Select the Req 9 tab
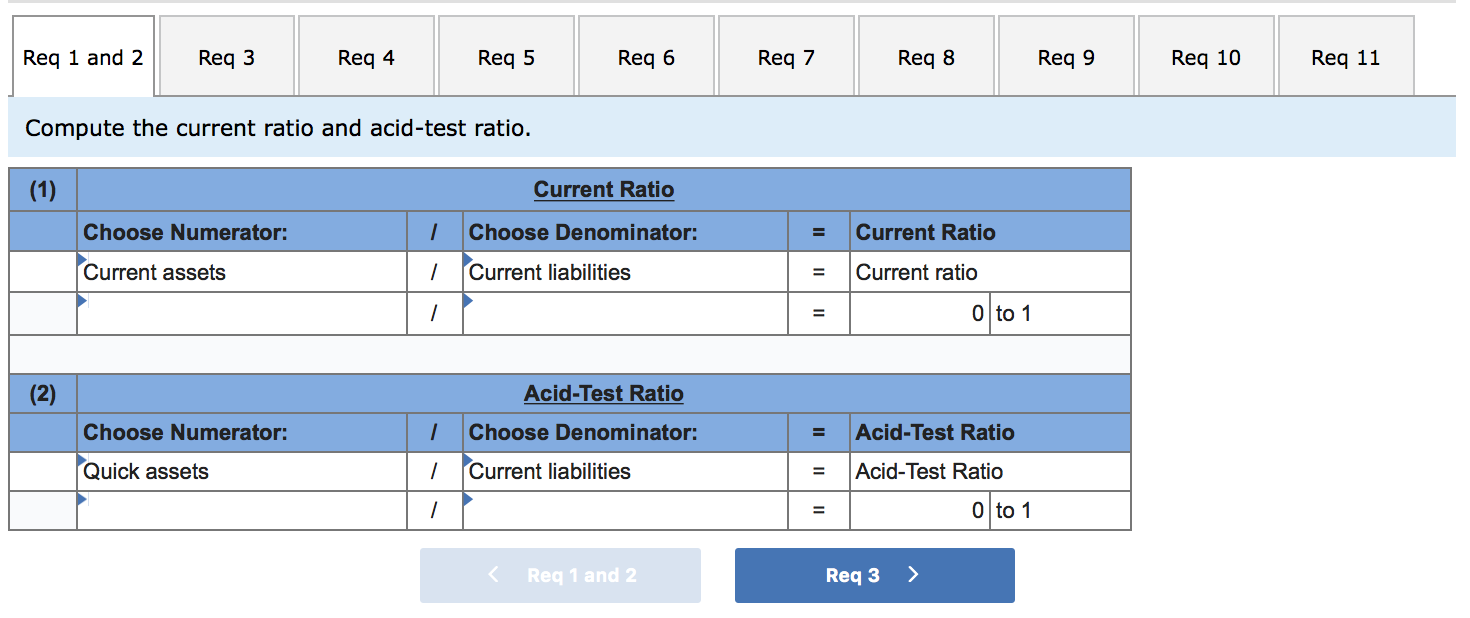Viewport: 1470px width, 618px height. click(1066, 58)
